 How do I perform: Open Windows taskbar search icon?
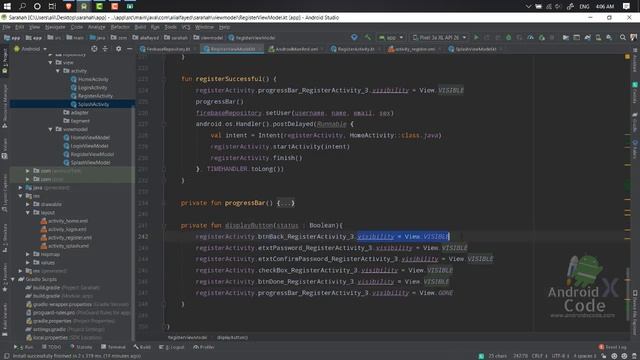point(22,6)
